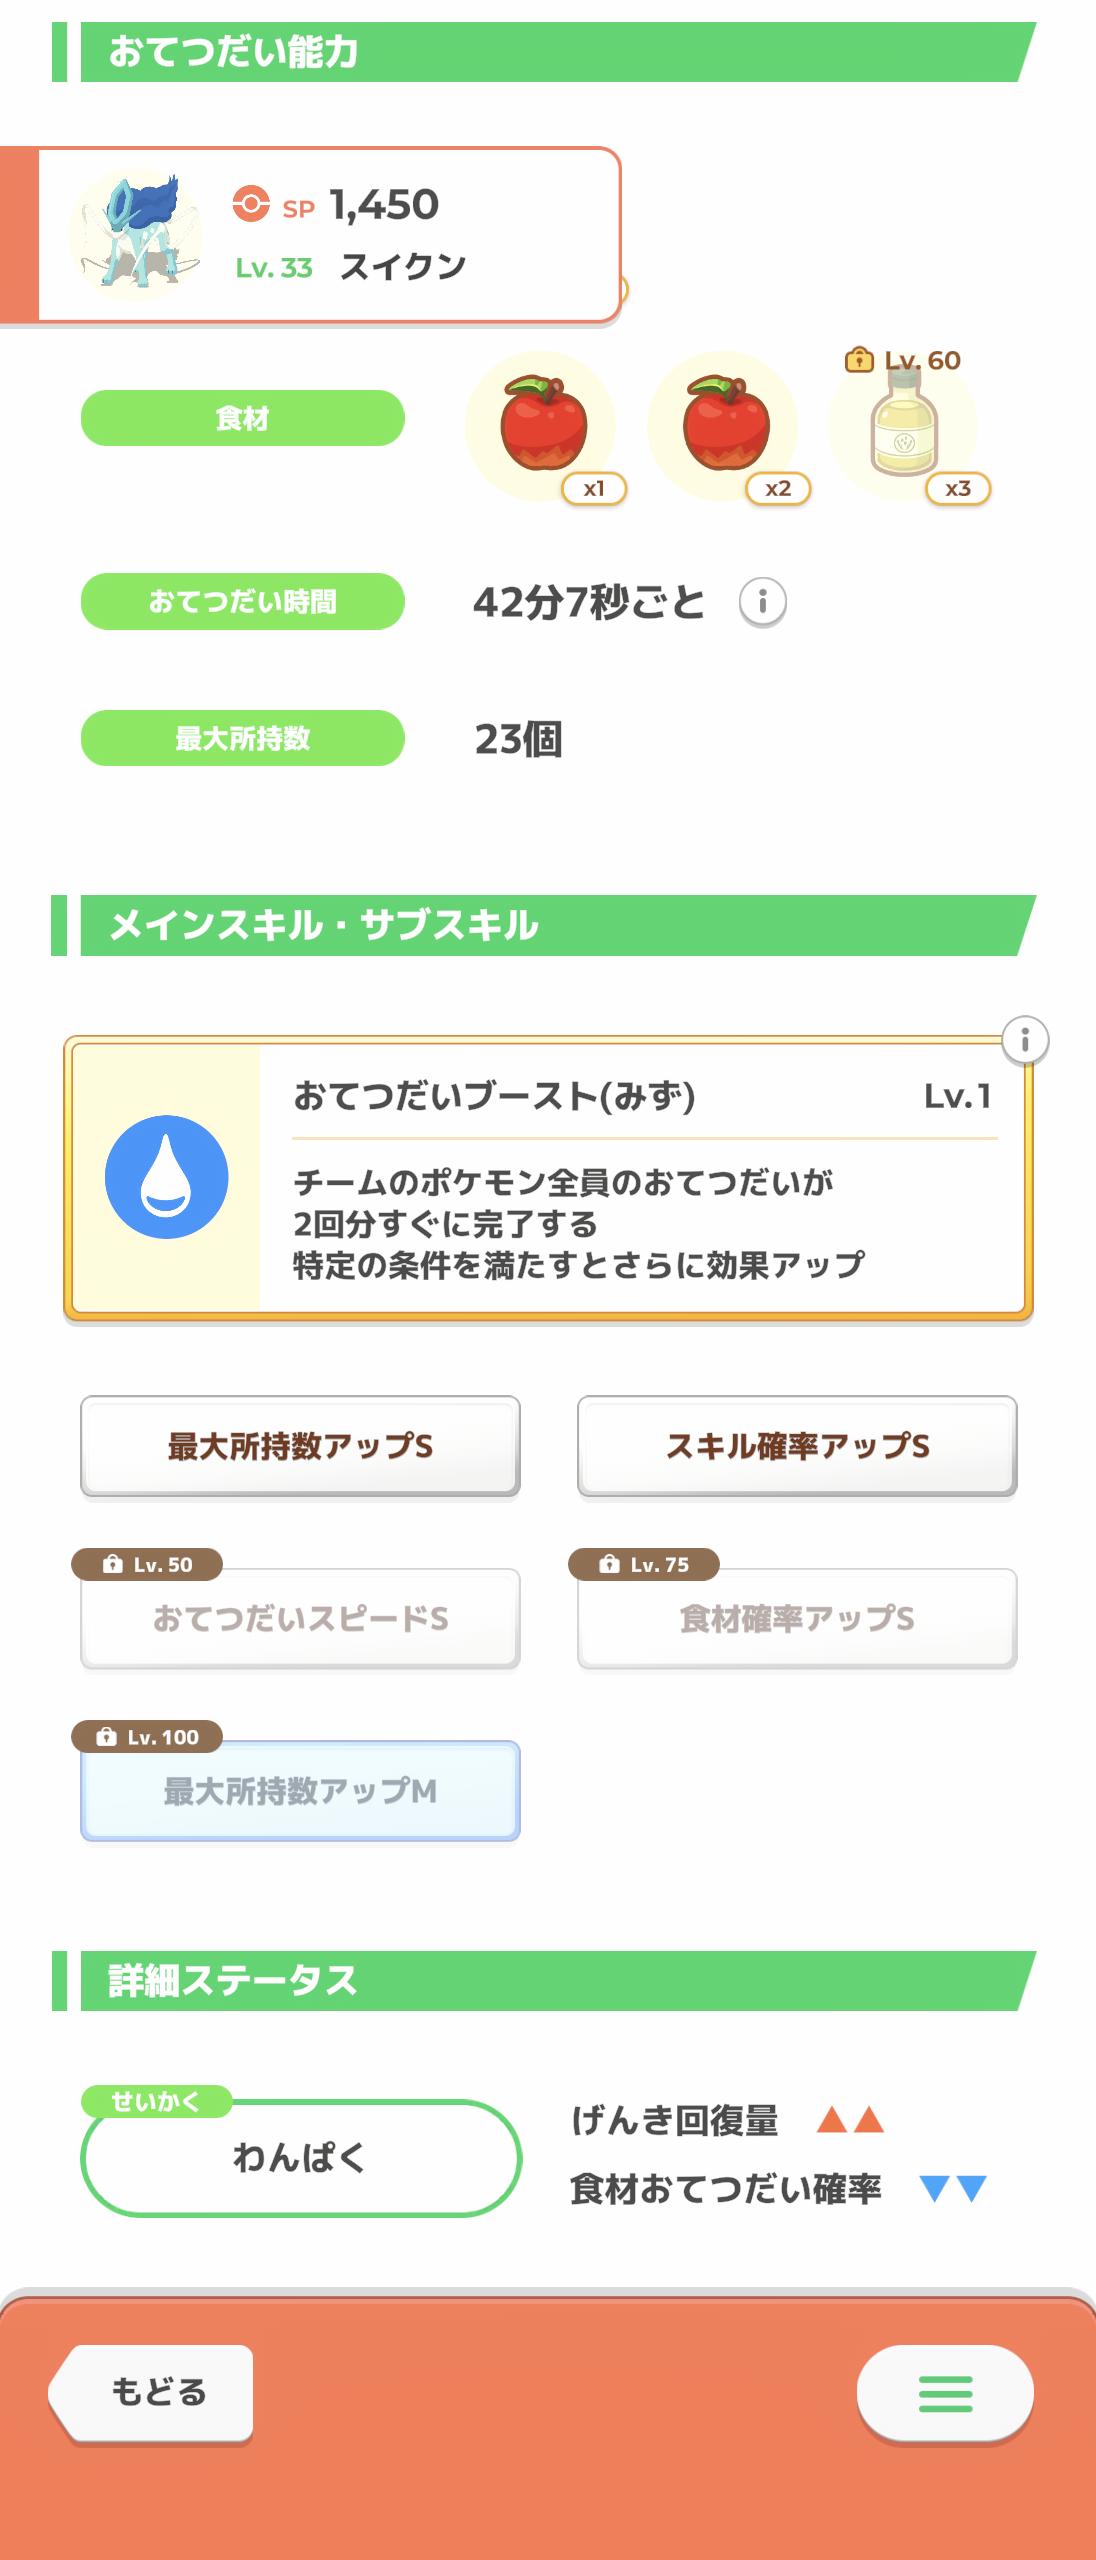Tap the info icon beside おてつだい時間
1096x2560 pixels.
tap(763, 603)
